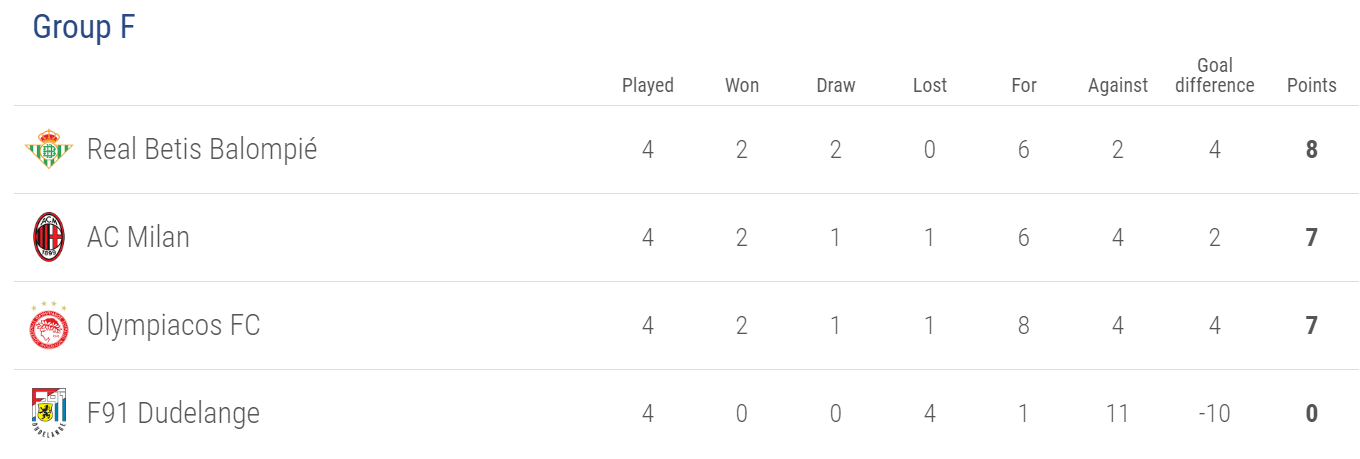
Task: Open the Real Betis Balompié team link
Action: pos(202,149)
